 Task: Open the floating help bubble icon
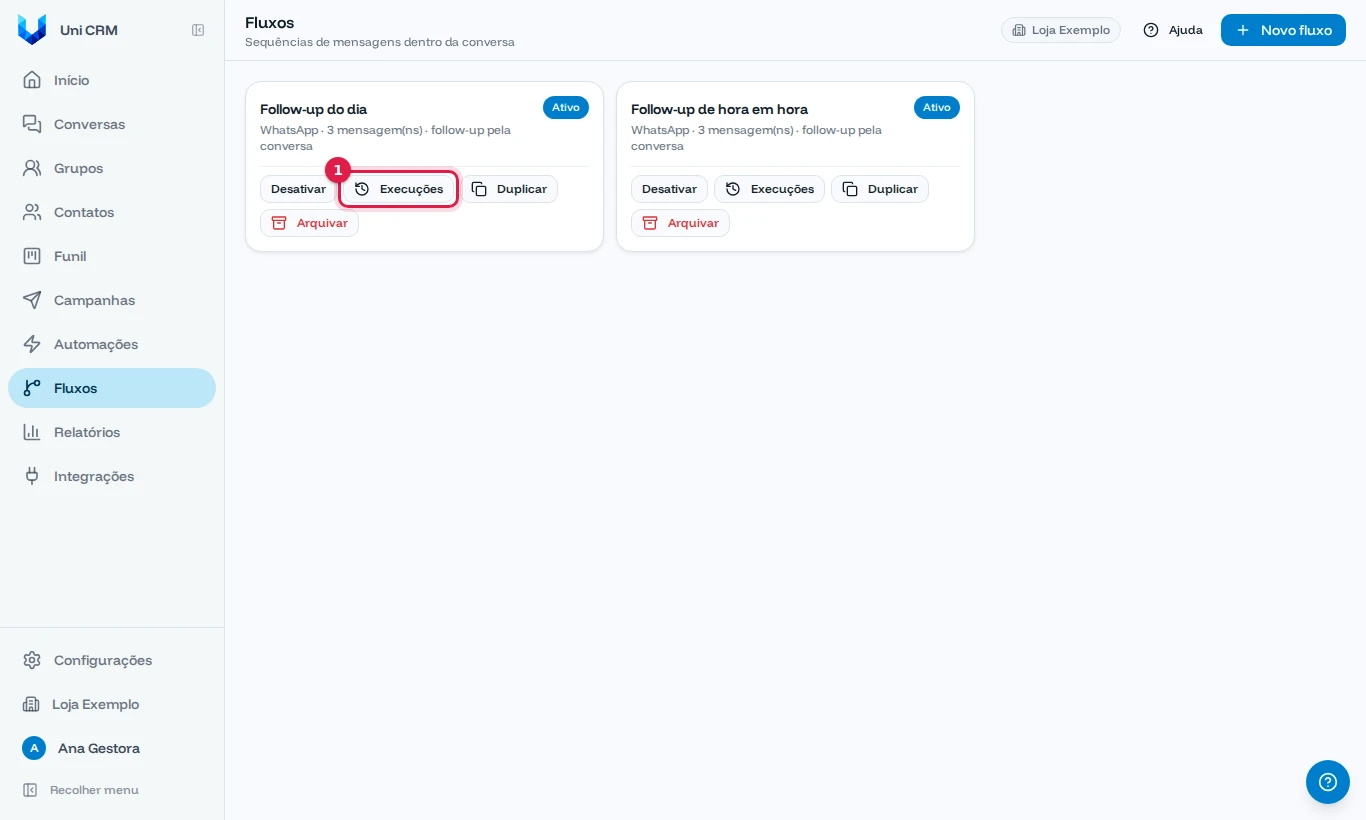click(x=1328, y=782)
